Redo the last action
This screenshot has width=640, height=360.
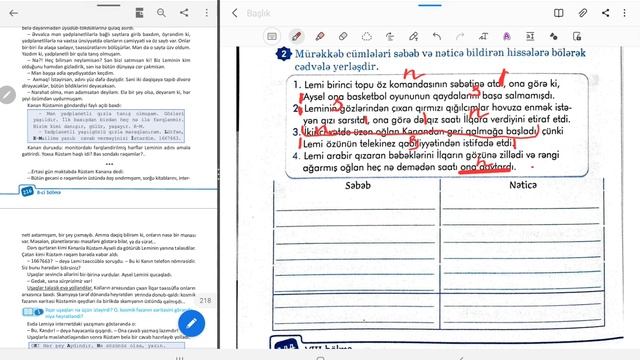(x=460, y=37)
